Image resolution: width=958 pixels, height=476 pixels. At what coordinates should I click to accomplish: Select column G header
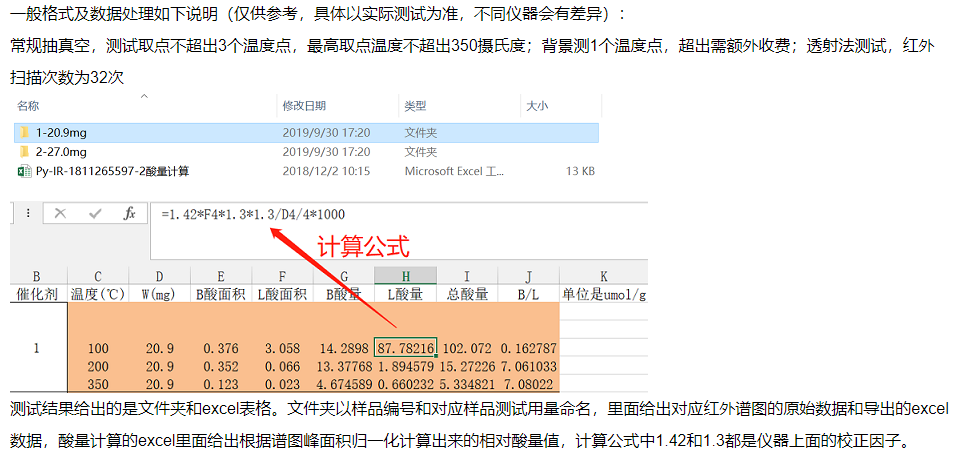pos(344,276)
